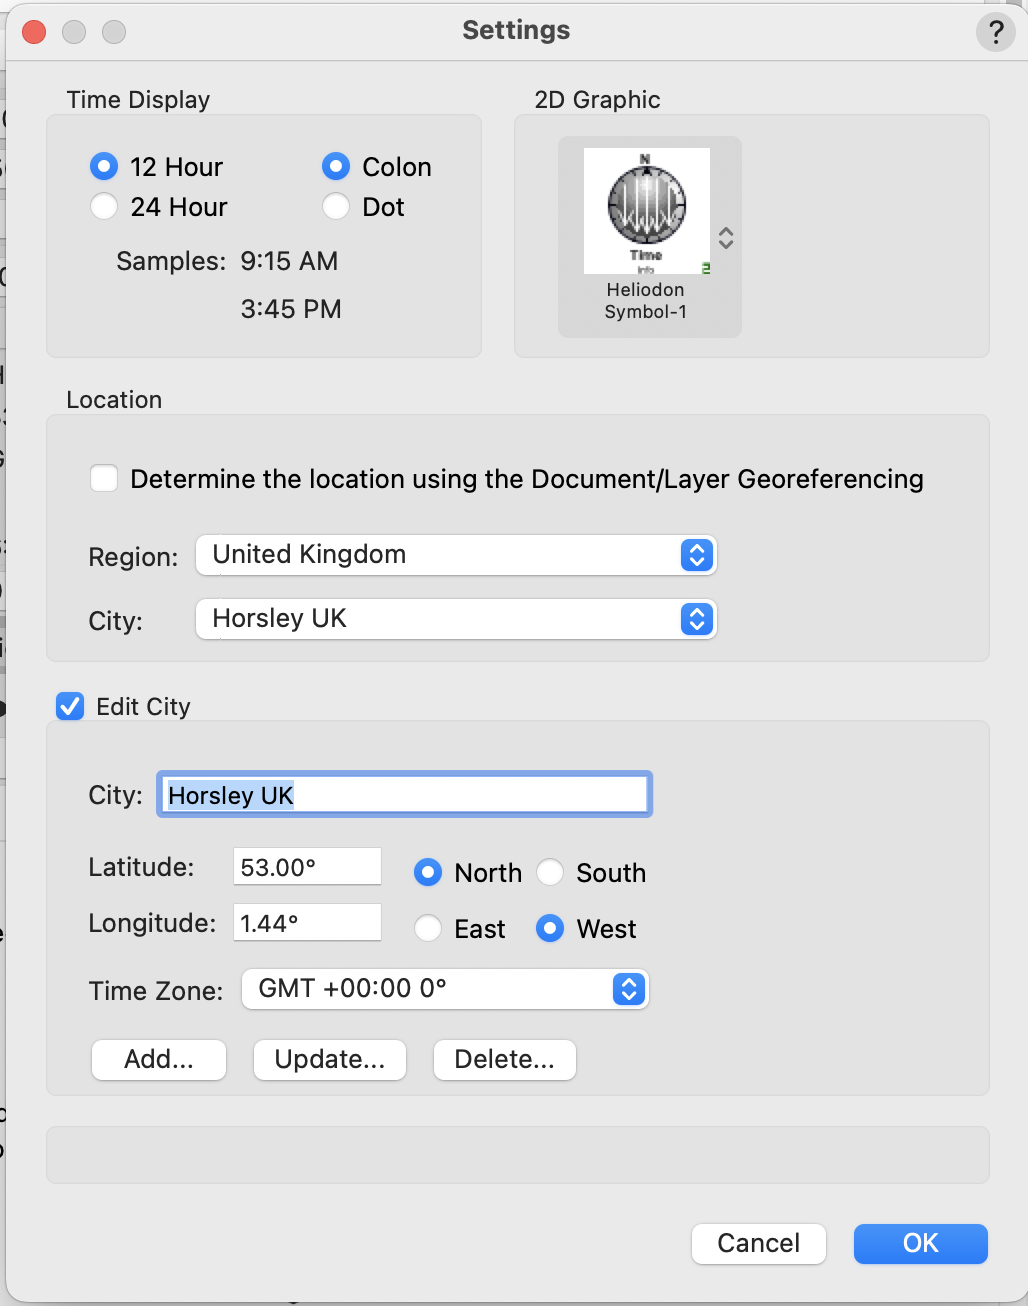Click the Latitude field showing 53.00°
The image size is (1028, 1306).
pyautogui.click(x=307, y=867)
